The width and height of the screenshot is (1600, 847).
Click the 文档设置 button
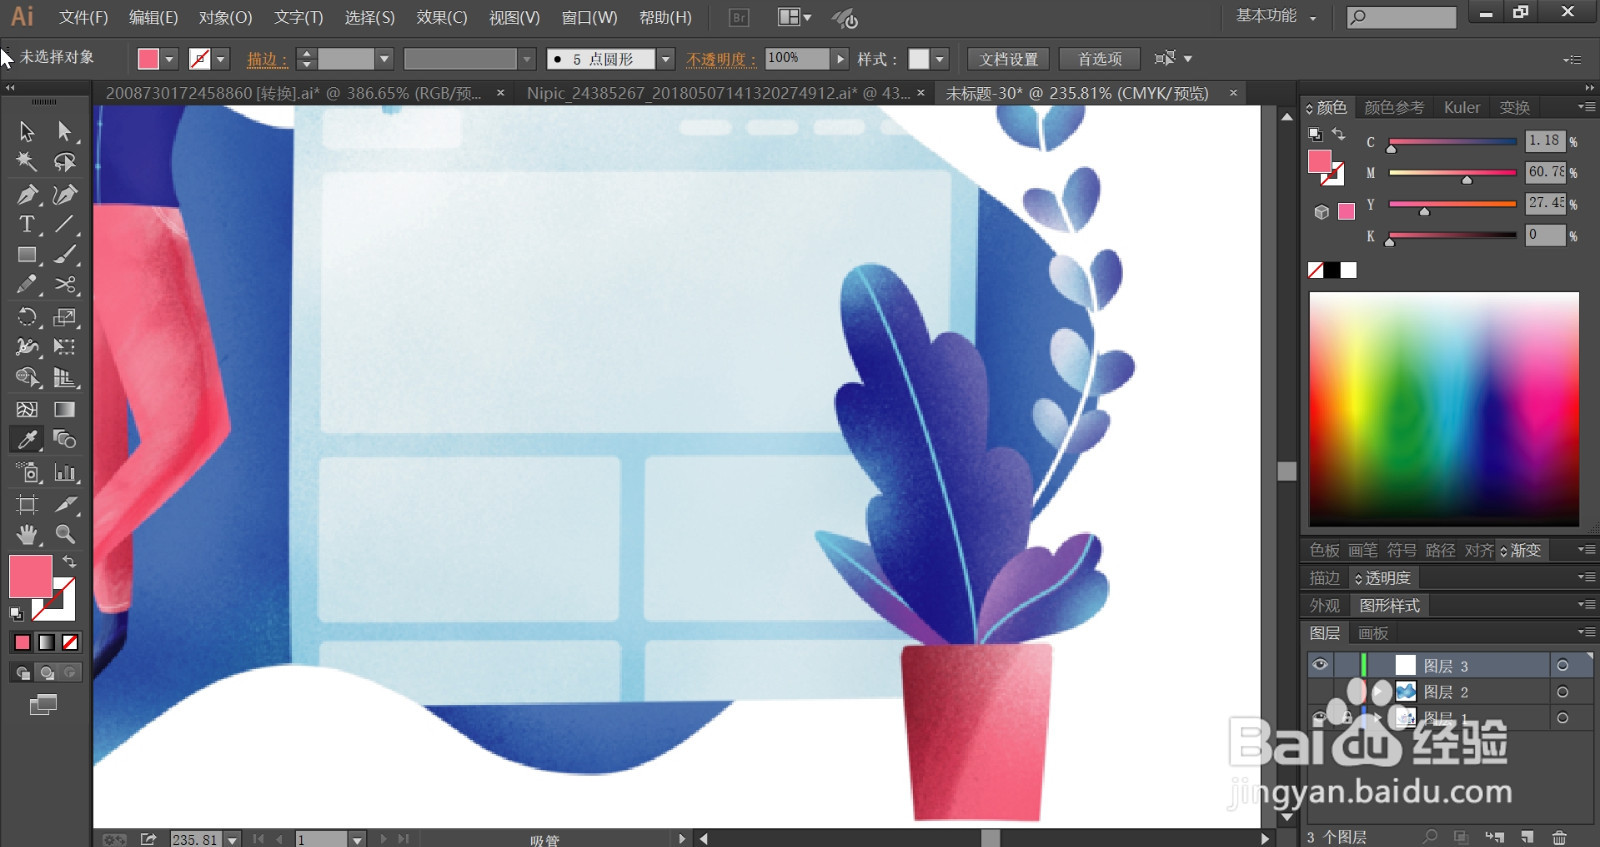pos(1009,59)
